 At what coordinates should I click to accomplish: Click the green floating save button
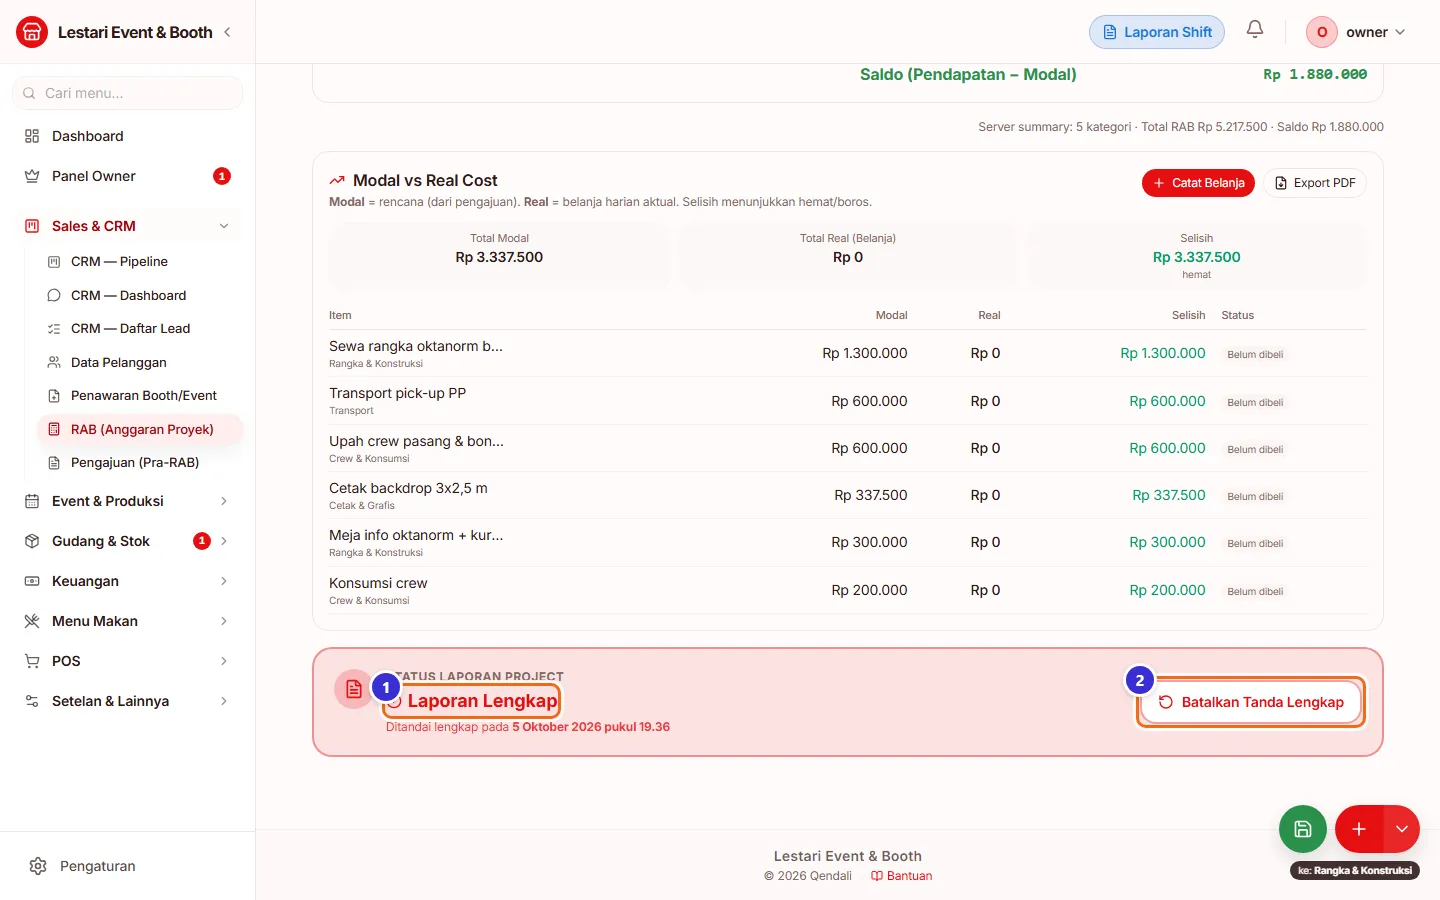1303,829
